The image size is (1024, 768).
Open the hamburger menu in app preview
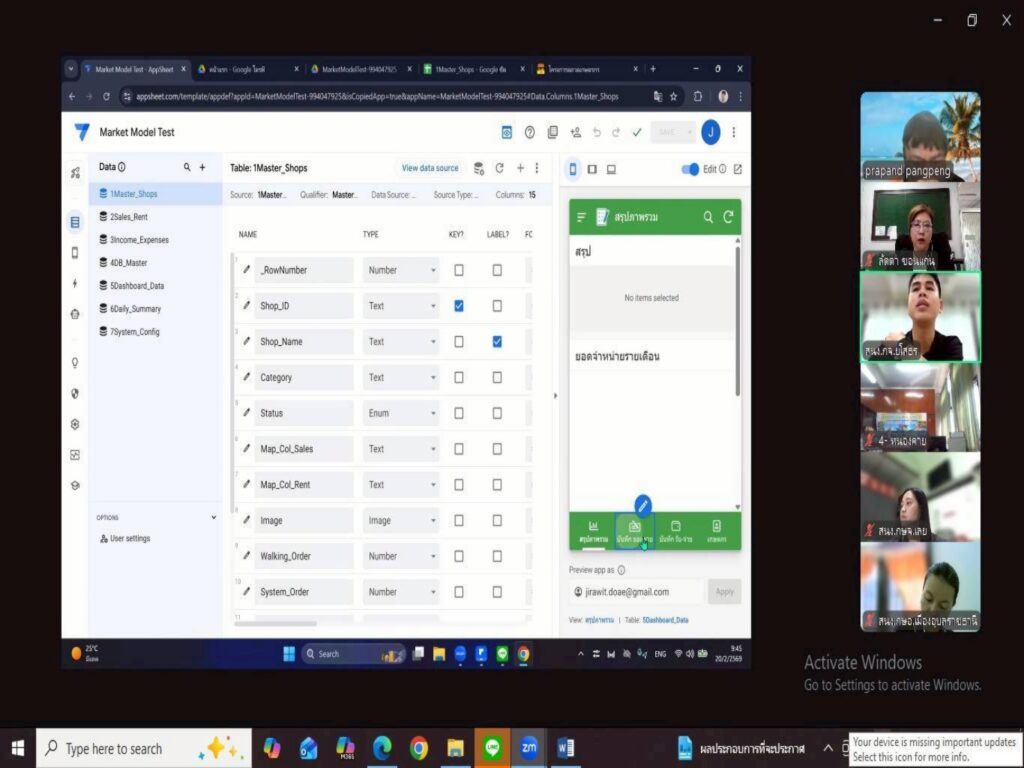coord(581,217)
